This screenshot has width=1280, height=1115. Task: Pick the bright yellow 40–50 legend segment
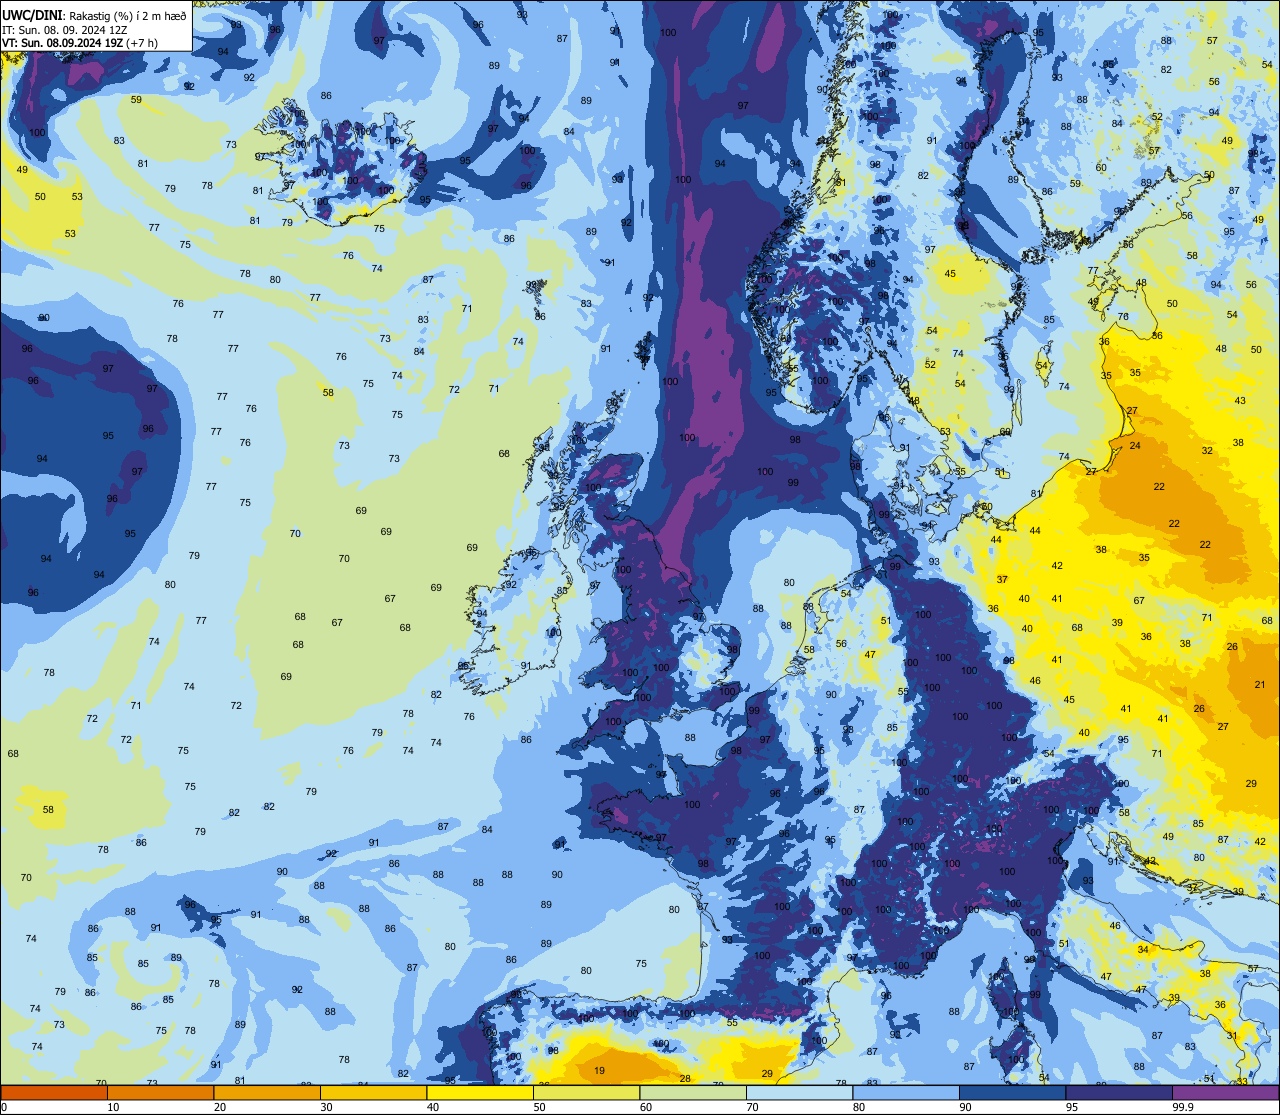(480, 1092)
